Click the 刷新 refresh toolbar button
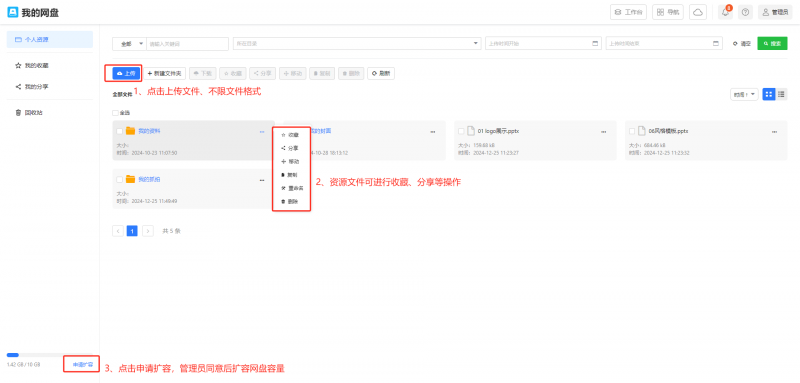The height and width of the screenshot is (383, 800). [381, 73]
